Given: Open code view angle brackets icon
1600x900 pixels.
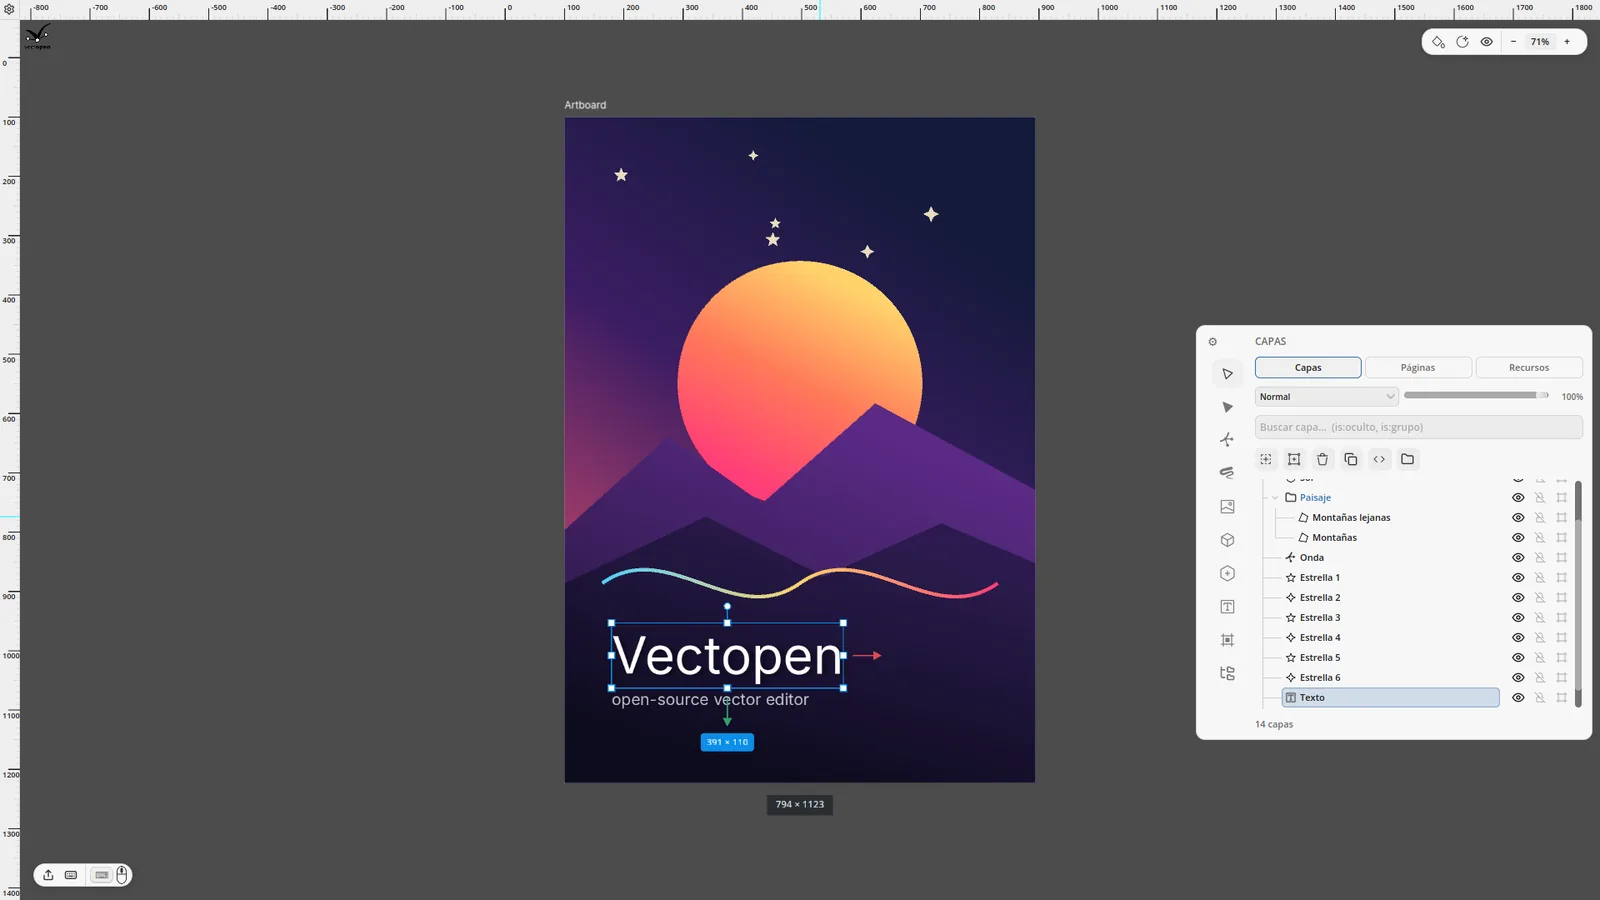Looking at the screenshot, I should click(1379, 459).
